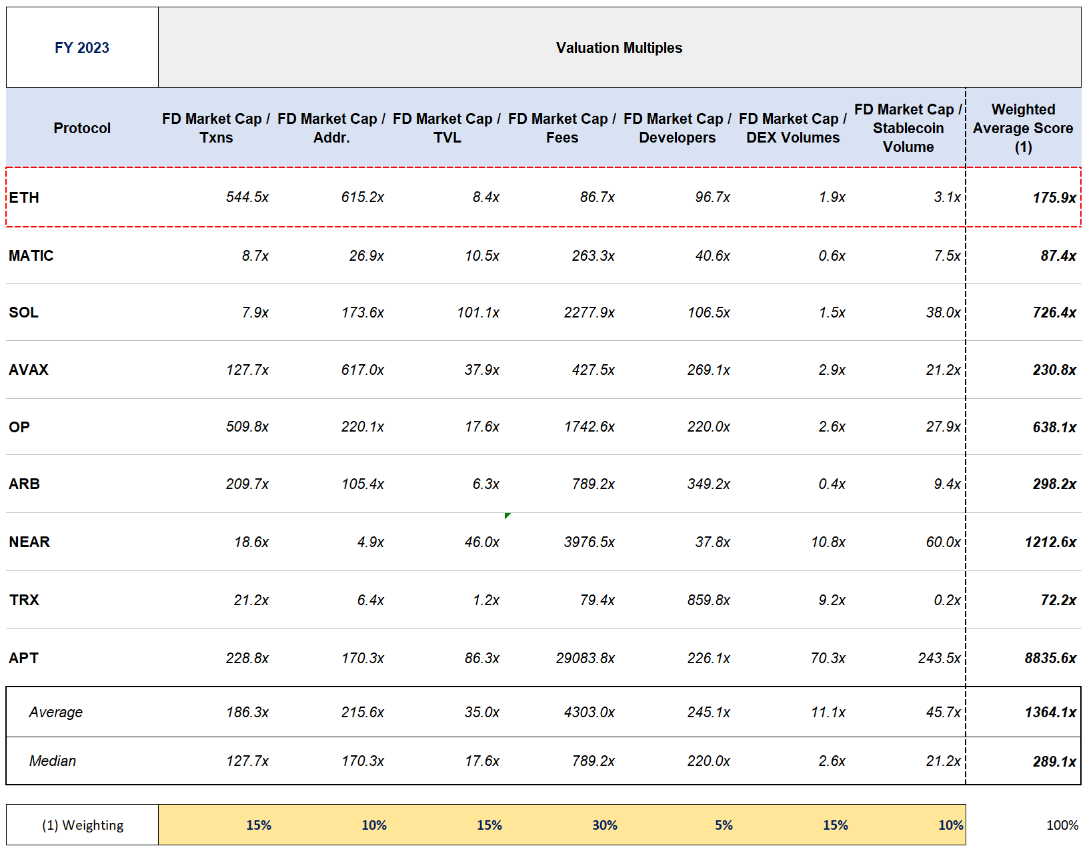Click the Stablecoin Volume column header
Viewport: 1092px width, 856px height.
908,128
